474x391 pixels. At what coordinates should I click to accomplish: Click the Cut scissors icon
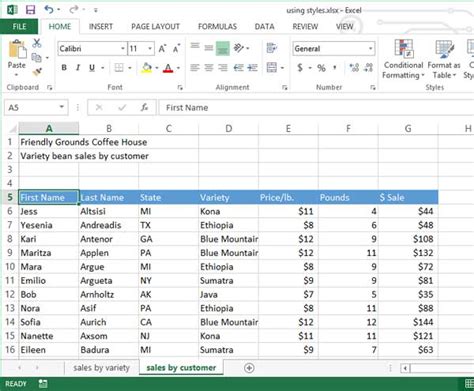point(37,43)
